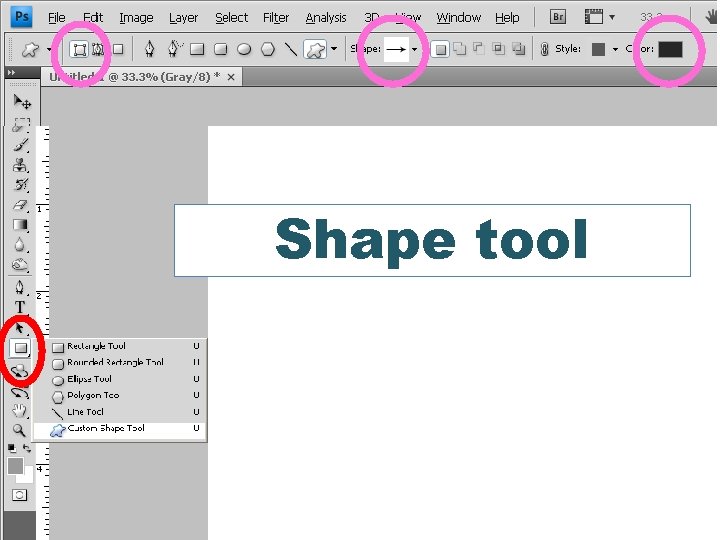Open the layer Style picker dropdown
The height and width of the screenshot is (540, 720).
(615, 49)
